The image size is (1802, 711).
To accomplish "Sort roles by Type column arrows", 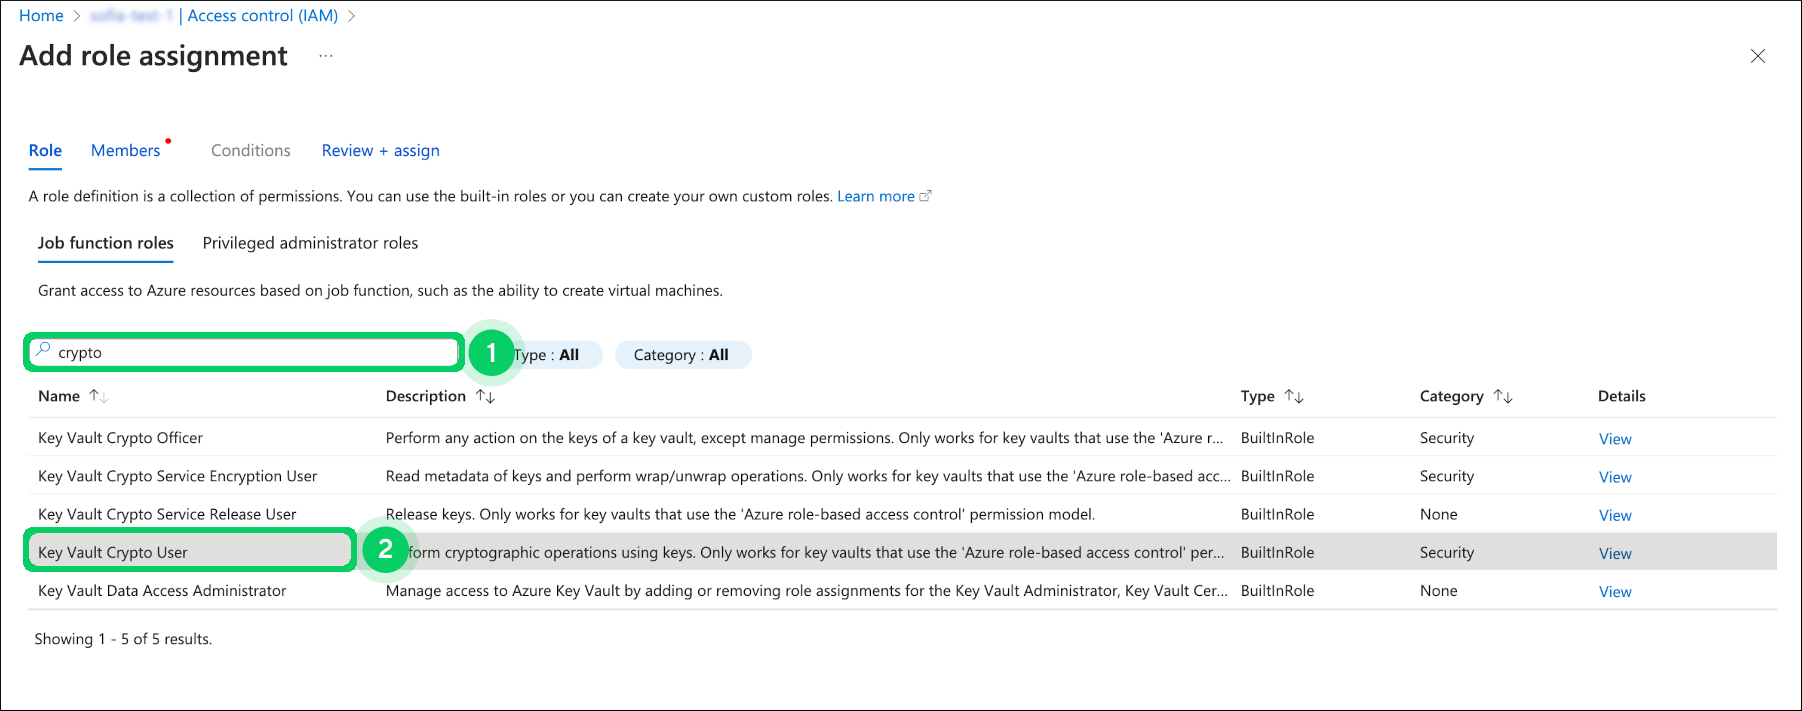I will click(x=1294, y=396).
